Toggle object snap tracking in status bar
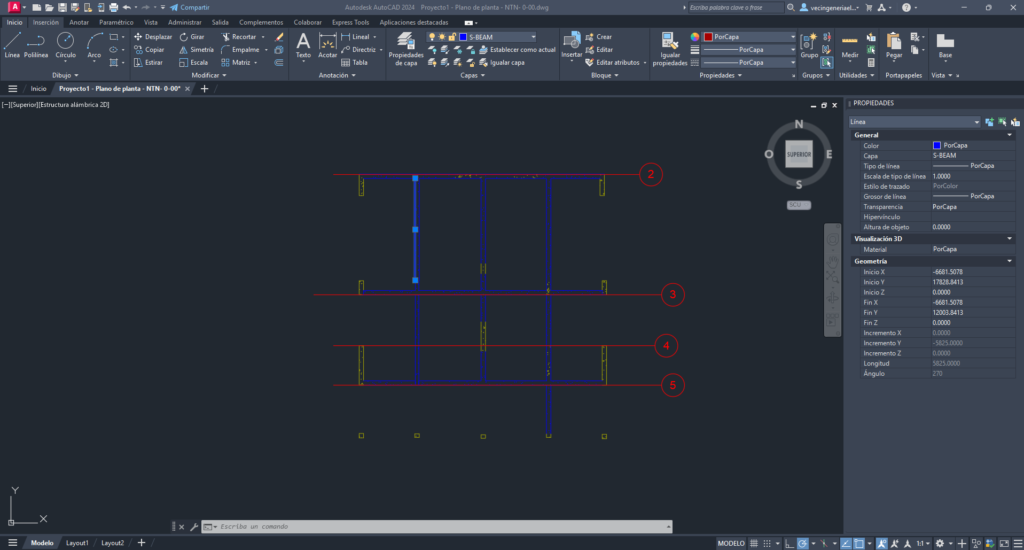 click(x=846, y=543)
